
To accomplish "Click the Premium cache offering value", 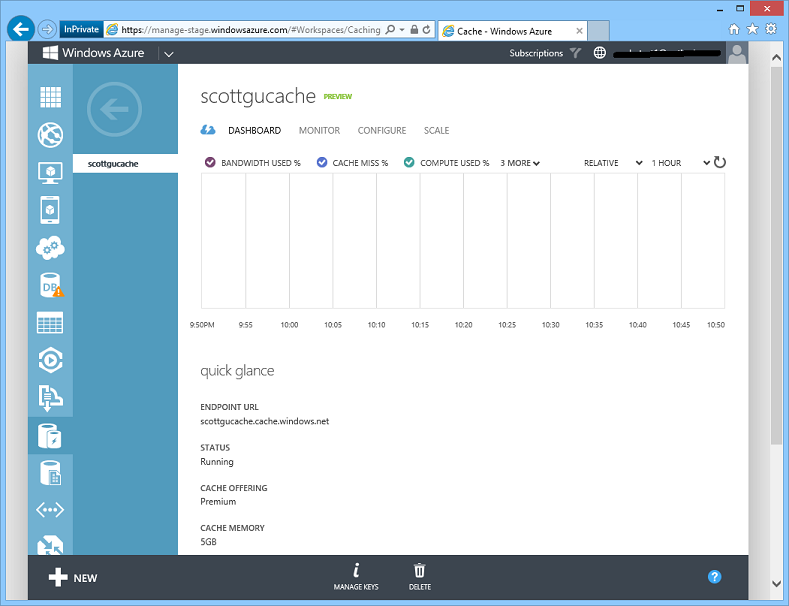I will click(x=218, y=501).
